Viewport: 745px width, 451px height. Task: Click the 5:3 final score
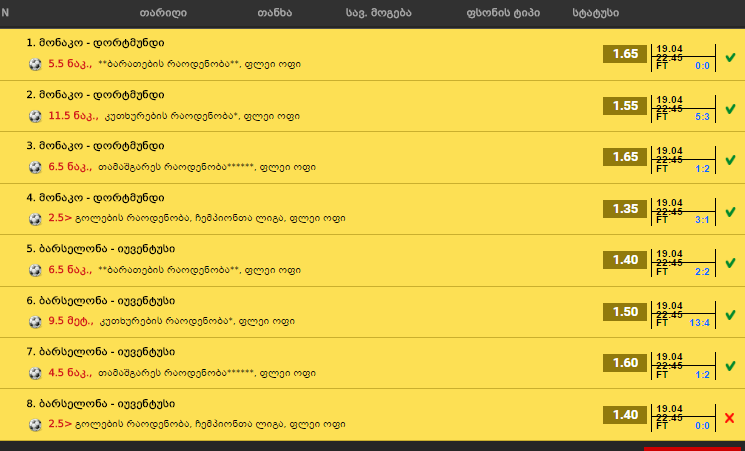click(702, 117)
